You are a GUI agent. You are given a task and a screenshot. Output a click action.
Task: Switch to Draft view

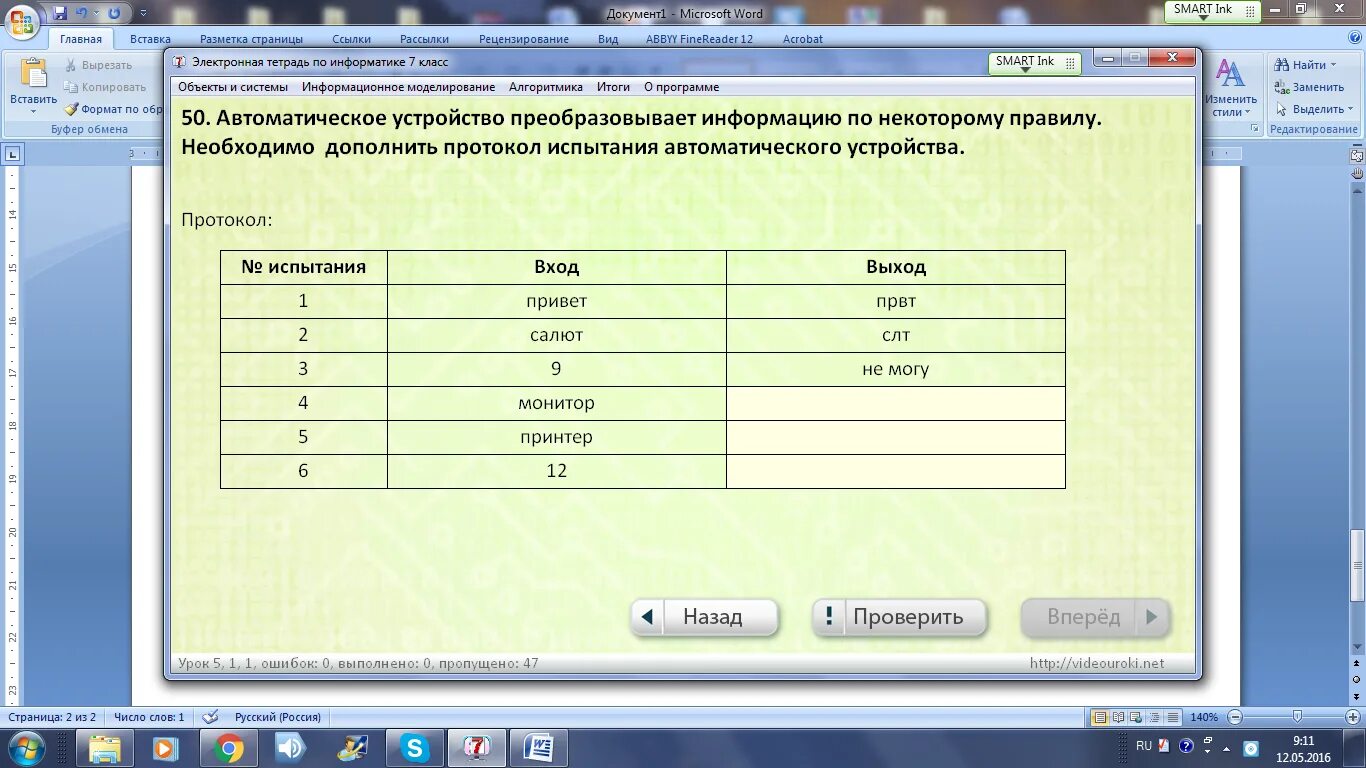tap(1173, 717)
